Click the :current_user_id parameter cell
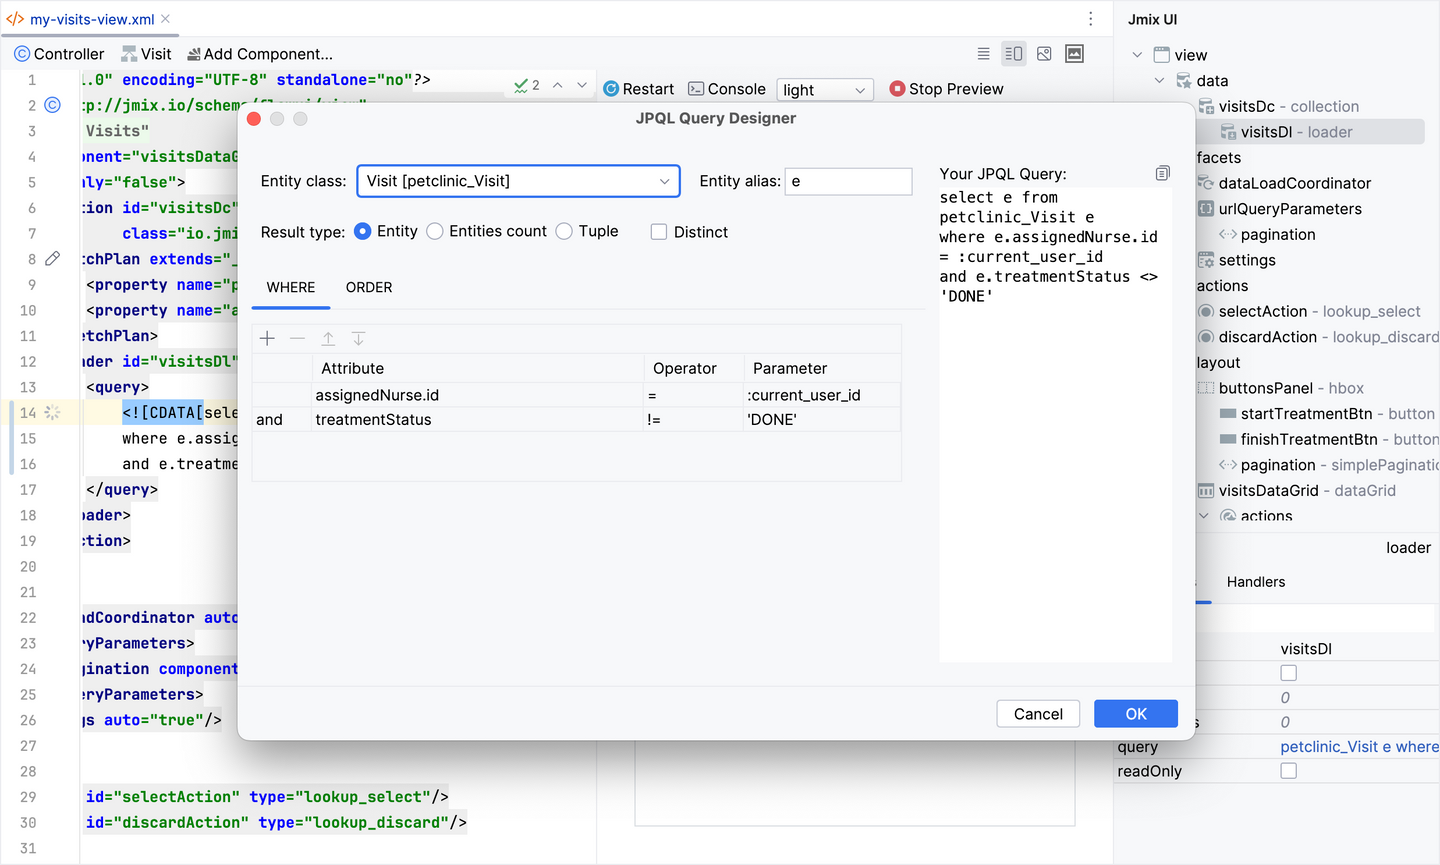Screen dimensions: 1440x865 (x=822, y=395)
